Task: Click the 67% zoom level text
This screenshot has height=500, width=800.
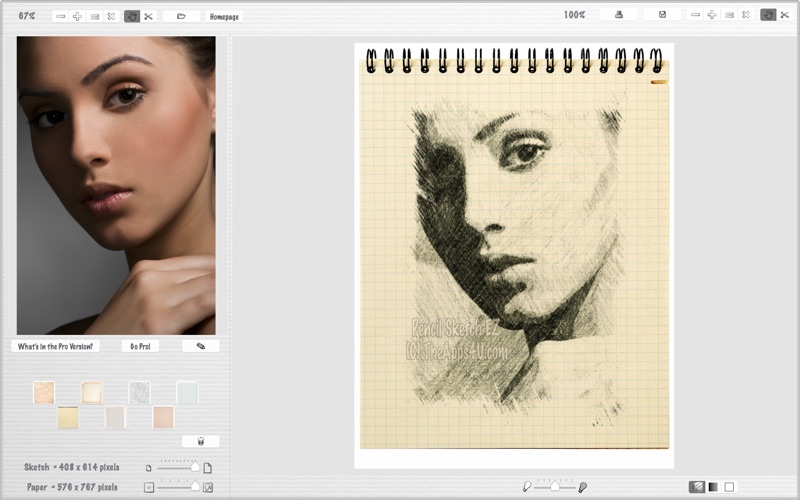Action: [27, 16]
